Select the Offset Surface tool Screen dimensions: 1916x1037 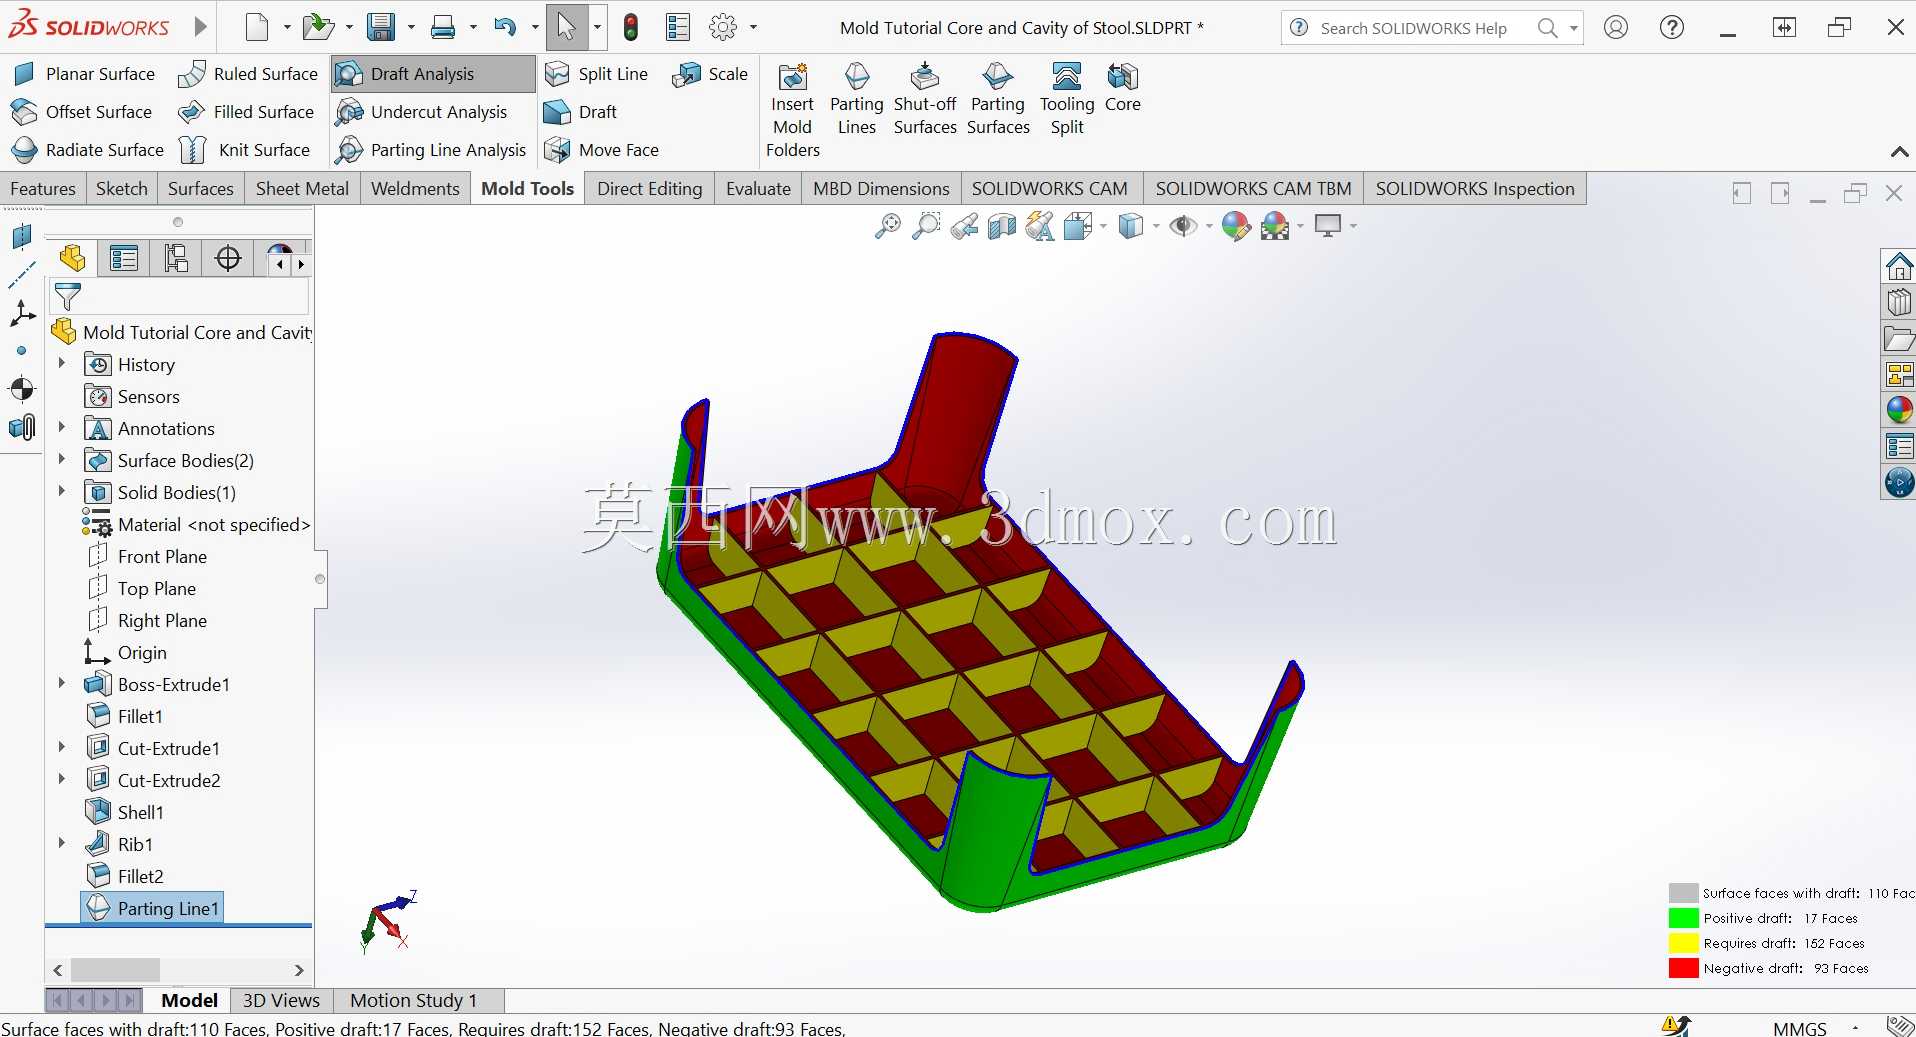[82, 112]
